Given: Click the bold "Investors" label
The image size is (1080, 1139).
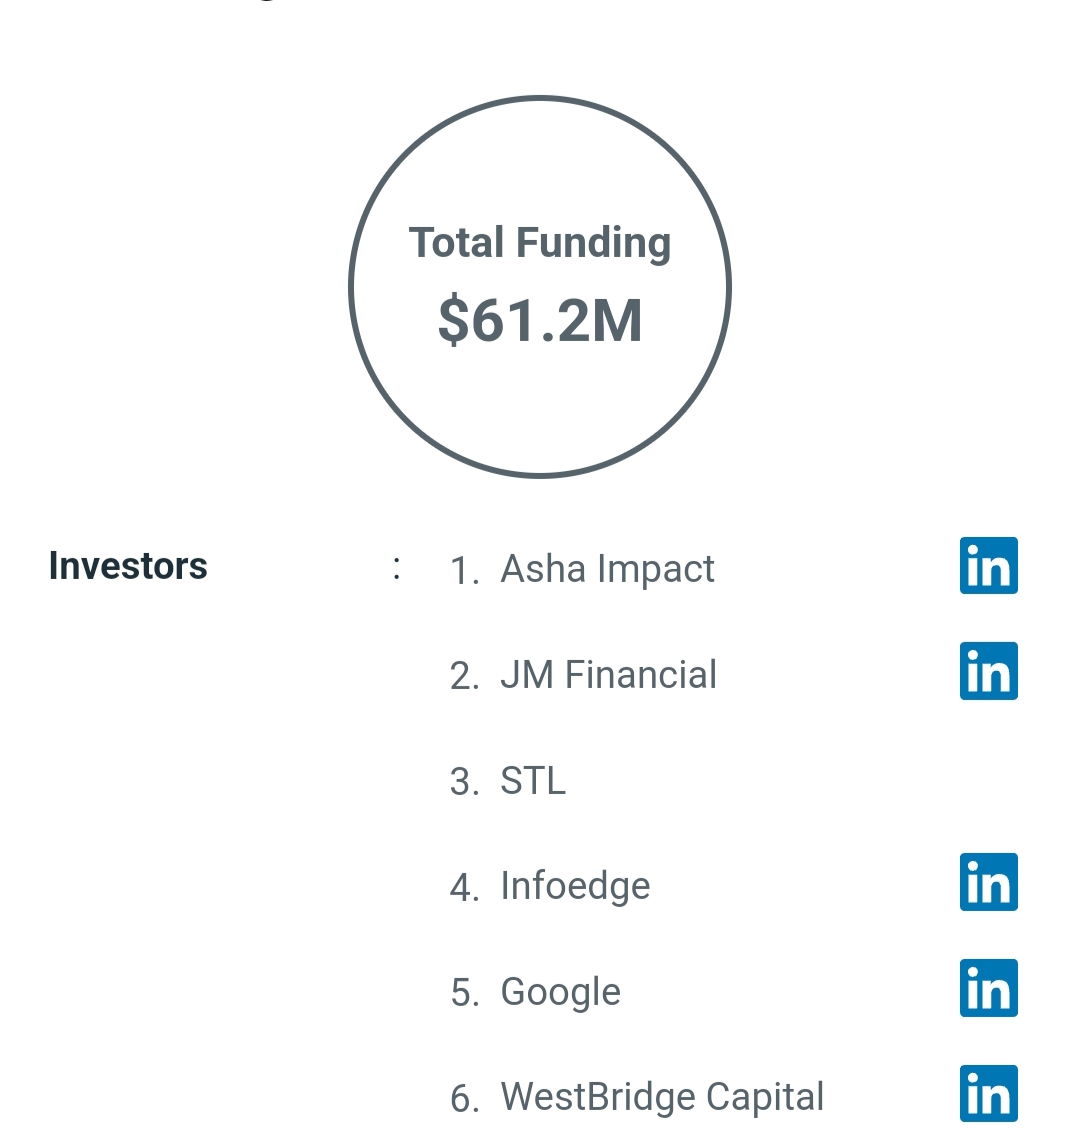Looking at the screenshot, I should pyautogui.click(x=128, y=566).
